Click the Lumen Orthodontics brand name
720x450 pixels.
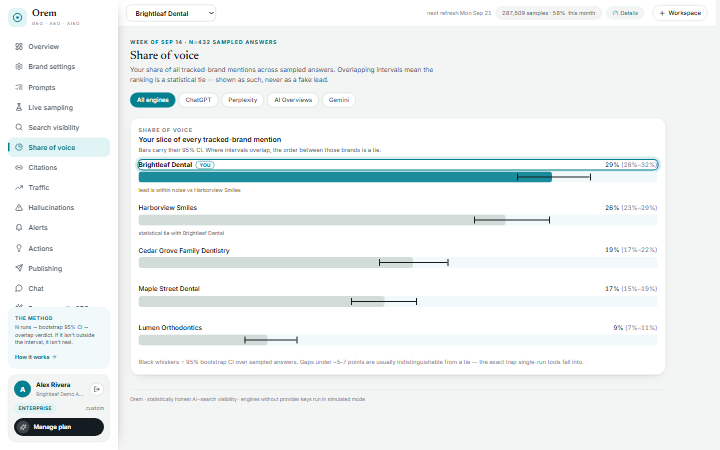(170, 327)
